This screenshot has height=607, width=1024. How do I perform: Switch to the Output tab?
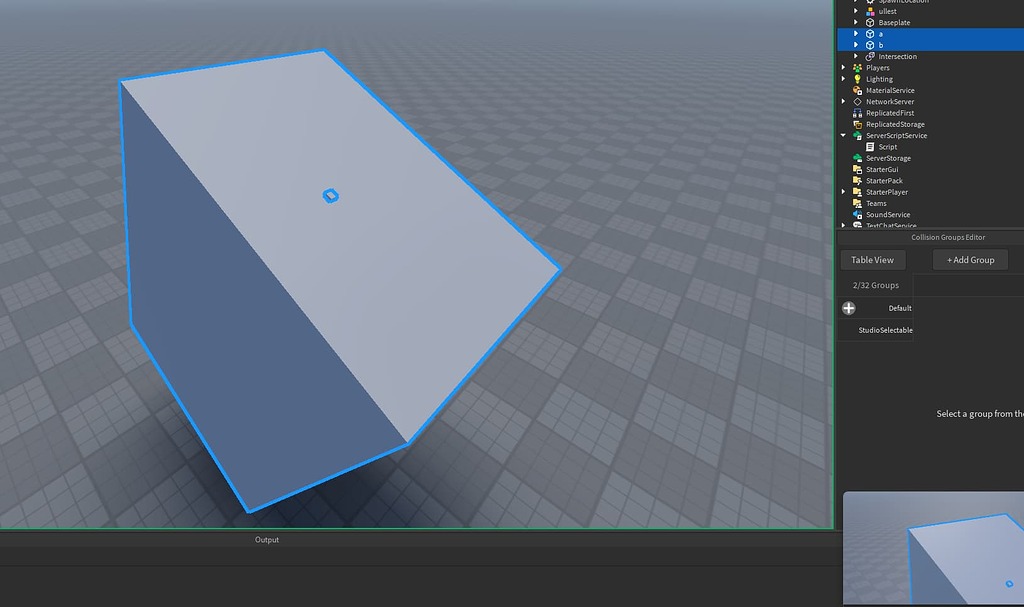tap(265, 539)
